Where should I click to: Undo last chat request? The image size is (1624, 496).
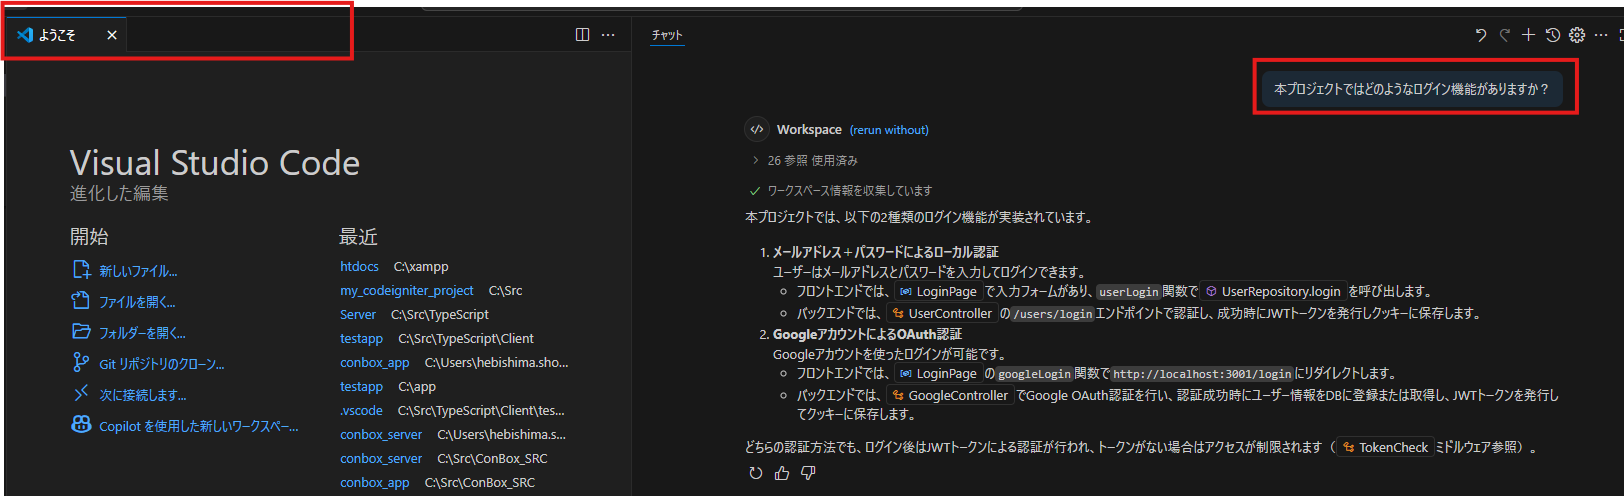click(x=1481, y=35)
